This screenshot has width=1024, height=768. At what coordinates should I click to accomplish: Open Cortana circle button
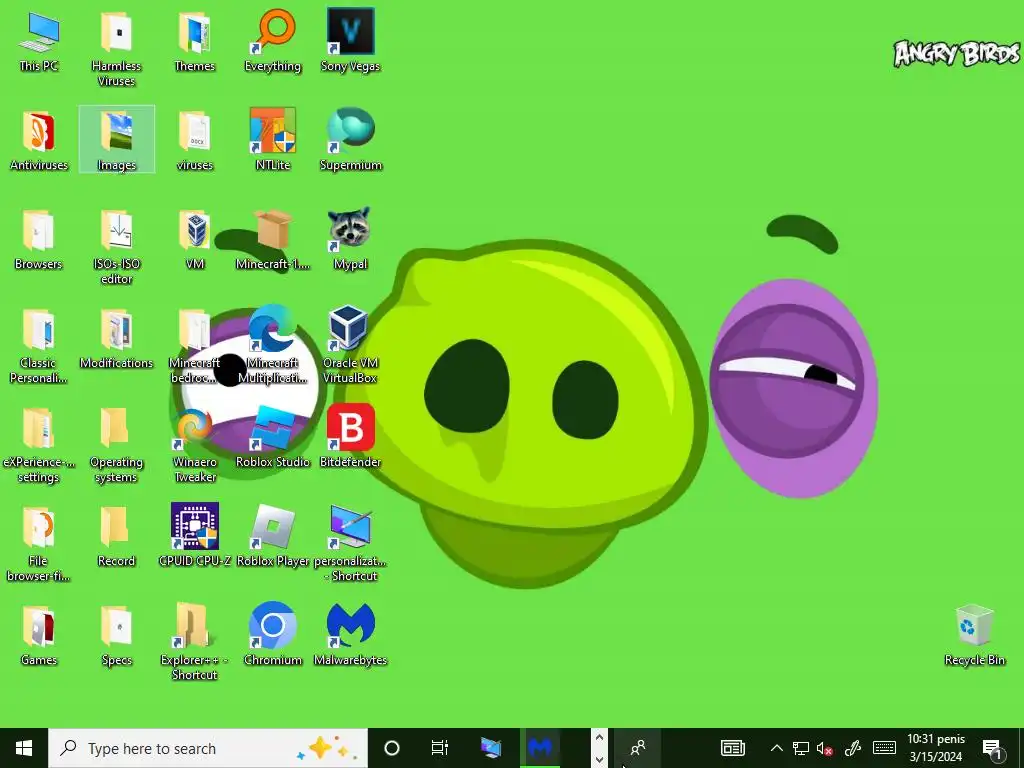click(x=392, y=748)
